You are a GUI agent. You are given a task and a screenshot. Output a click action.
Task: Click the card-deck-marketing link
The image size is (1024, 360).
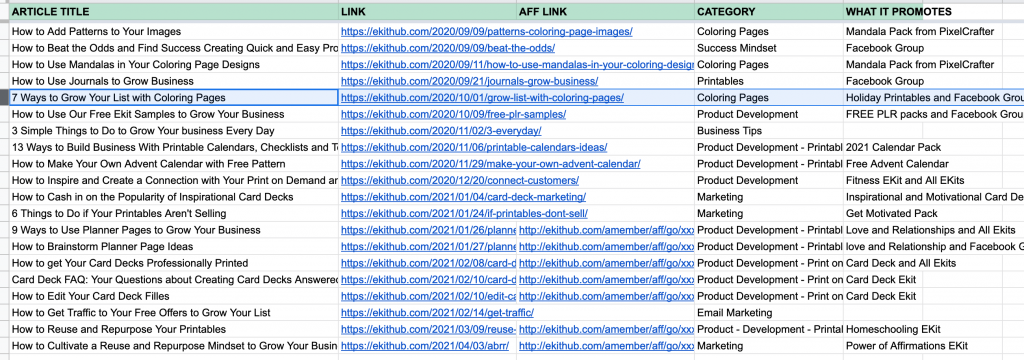click(x=463, y=197)
